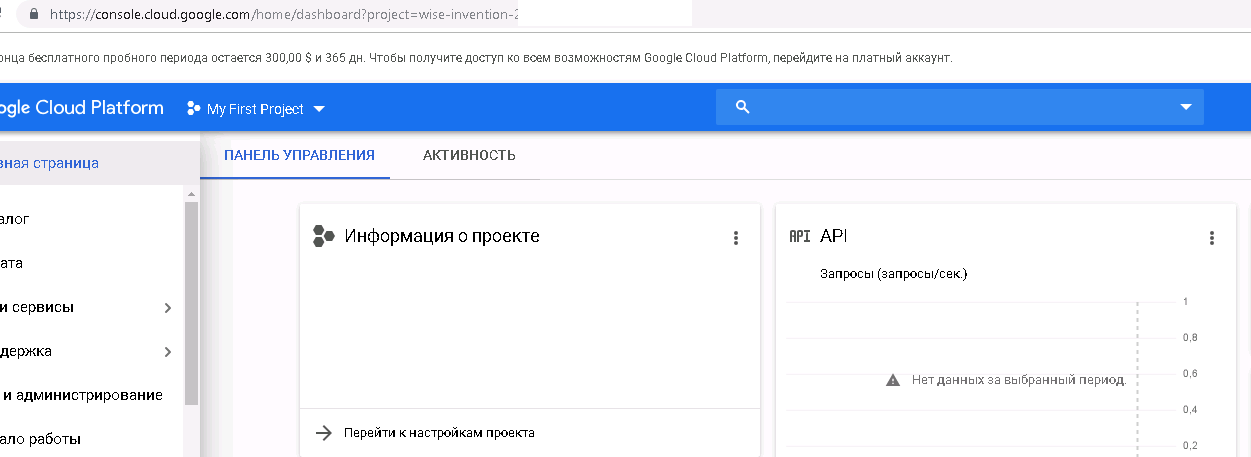Open the Google Cloud Platform home logo

pos(82,108)
